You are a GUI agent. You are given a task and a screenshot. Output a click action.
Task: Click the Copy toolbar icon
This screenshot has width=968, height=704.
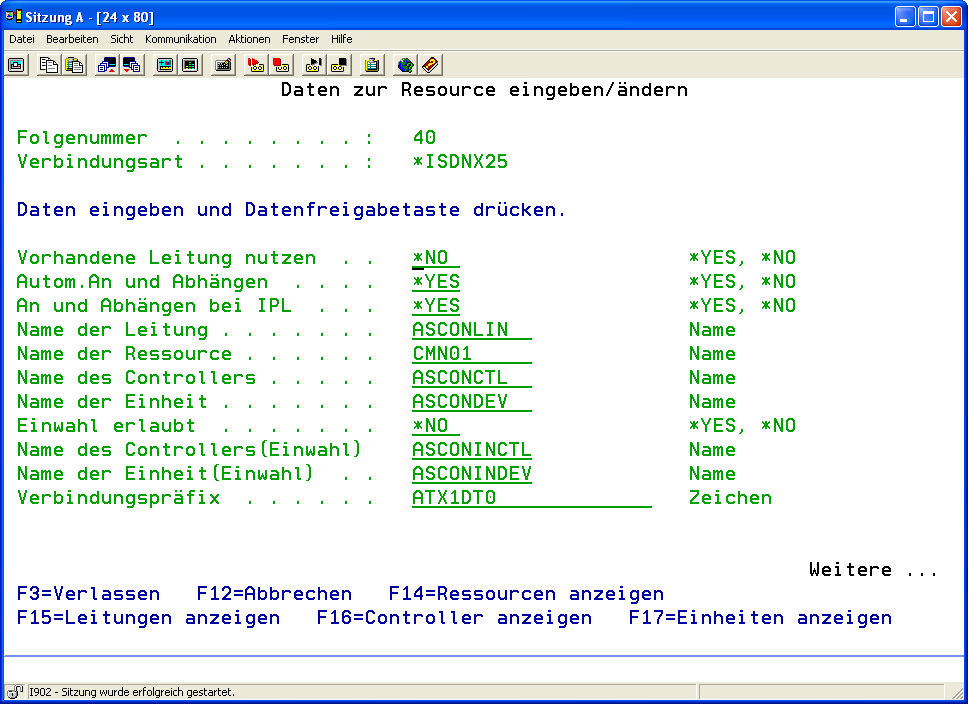(x=48, y=65)
